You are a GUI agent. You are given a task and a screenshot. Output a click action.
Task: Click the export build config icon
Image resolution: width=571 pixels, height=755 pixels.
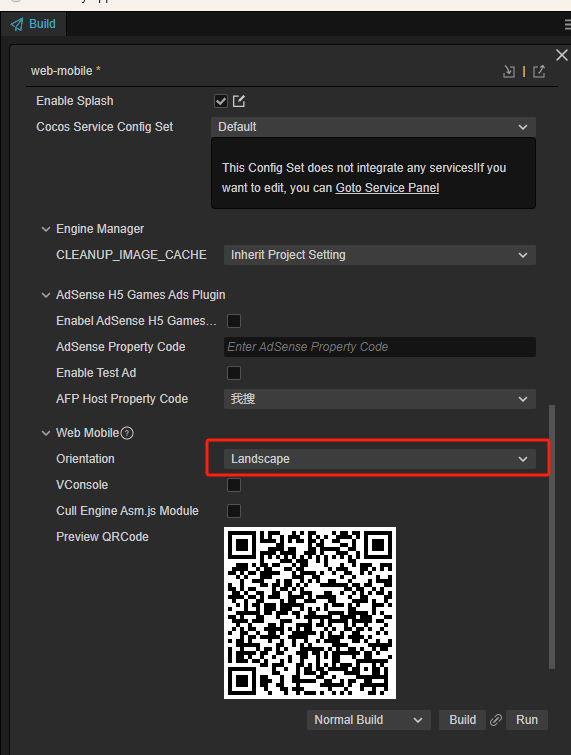pyautogui.click(x=539, y=72)
